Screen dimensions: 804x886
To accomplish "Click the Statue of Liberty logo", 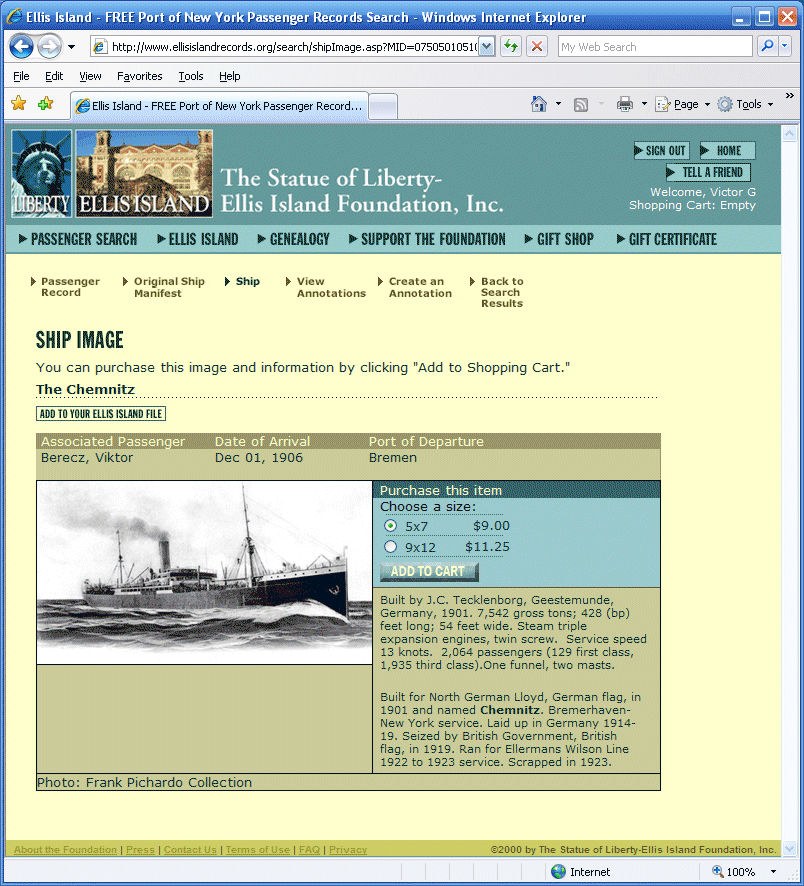I will (x=42, y=173).
